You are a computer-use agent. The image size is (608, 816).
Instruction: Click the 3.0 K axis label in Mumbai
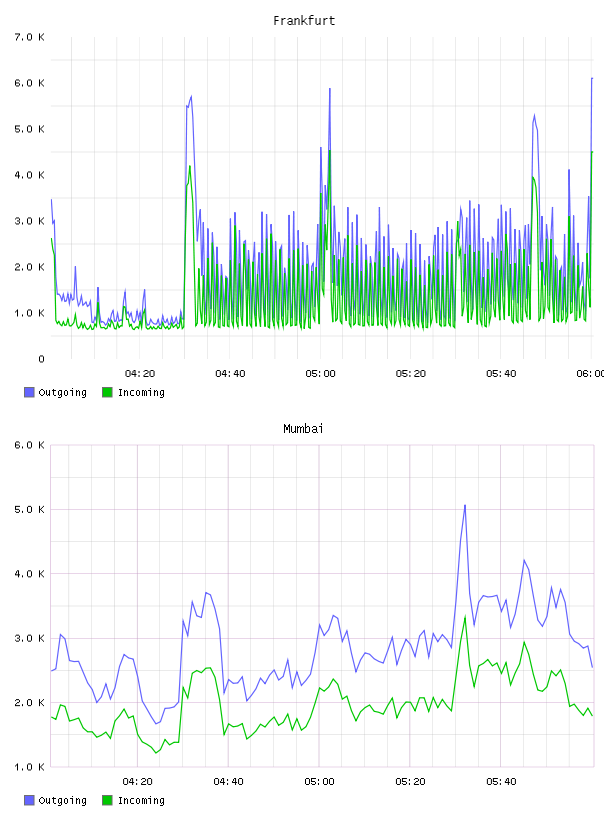tap(30, 639)
